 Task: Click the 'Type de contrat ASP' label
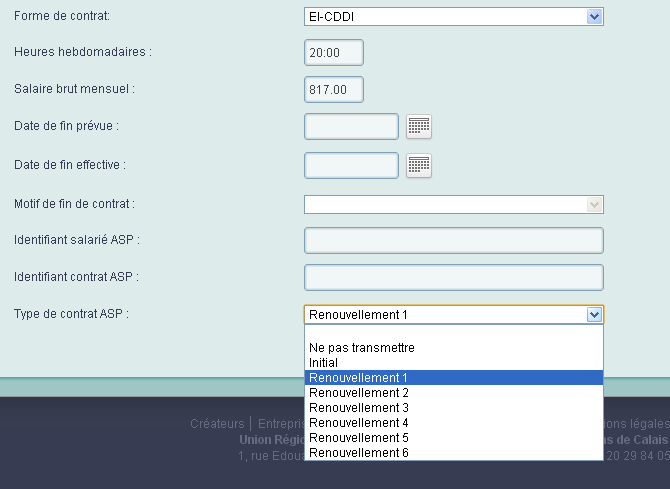coord(71,314)
